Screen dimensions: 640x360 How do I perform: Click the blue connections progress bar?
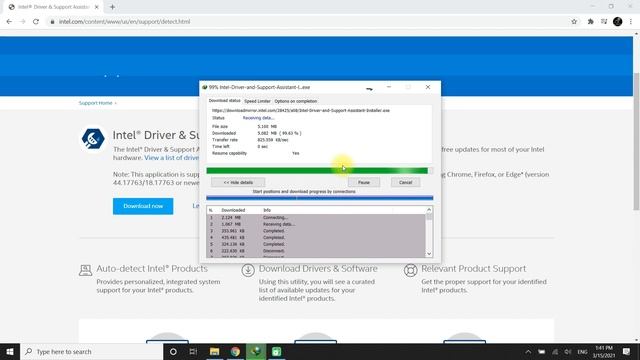pos(320,198)
